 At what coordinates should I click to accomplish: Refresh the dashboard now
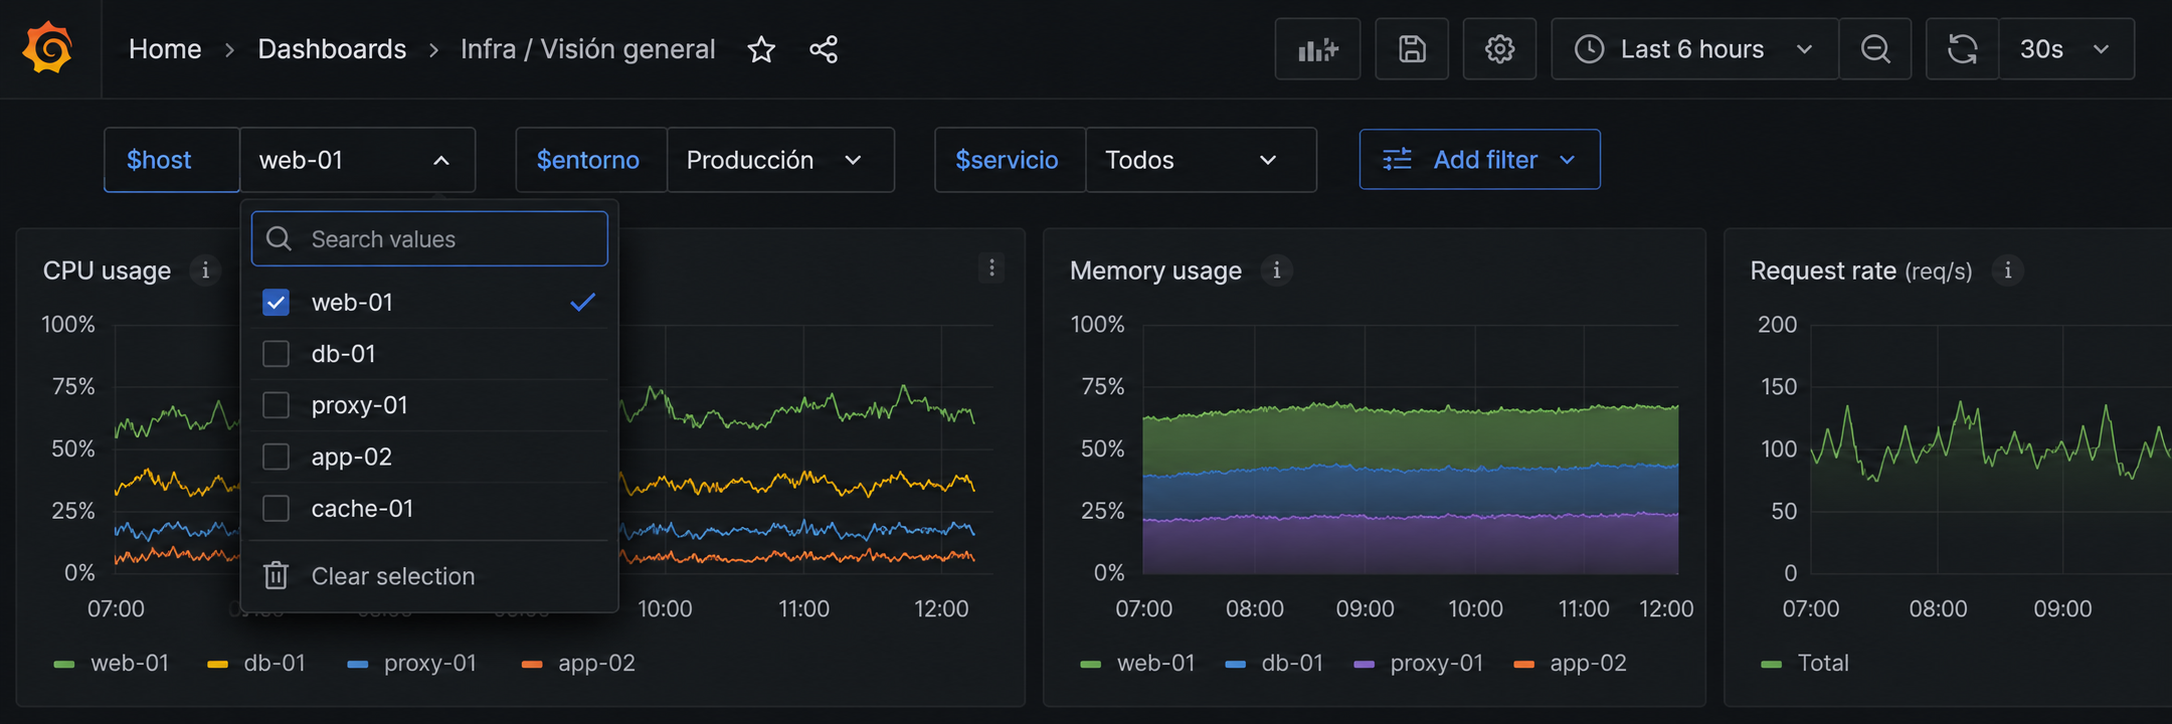(x=1962, y=49)
